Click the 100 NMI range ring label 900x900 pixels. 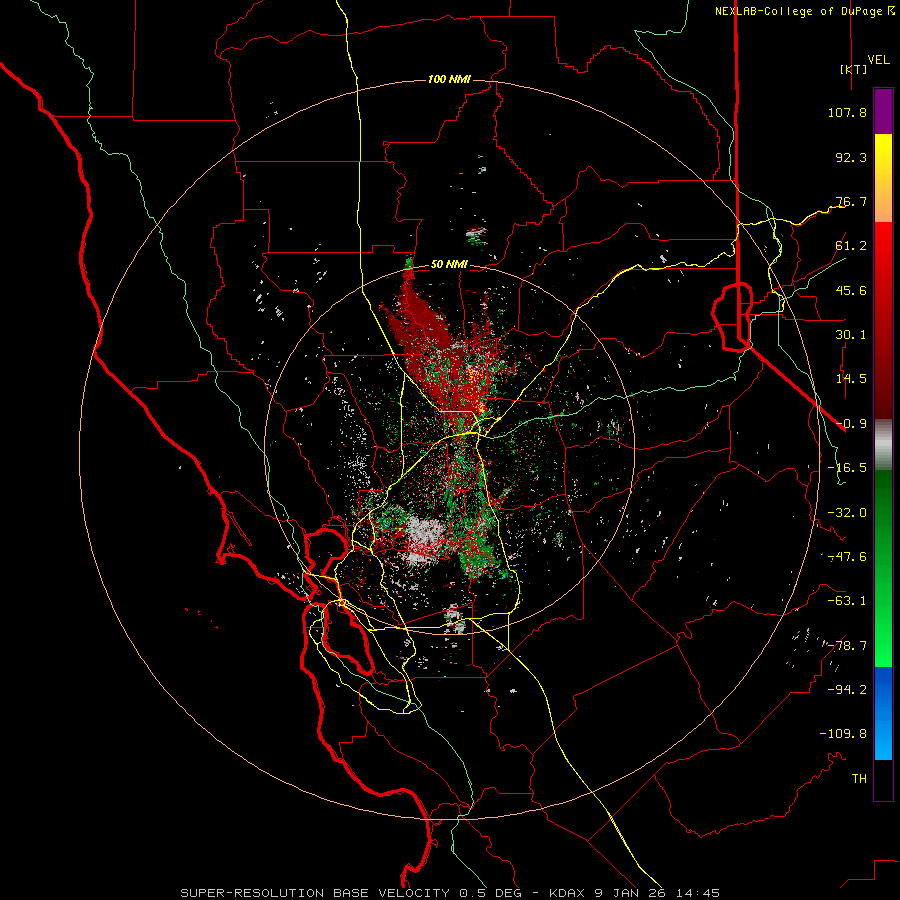[x=449, y=79]
